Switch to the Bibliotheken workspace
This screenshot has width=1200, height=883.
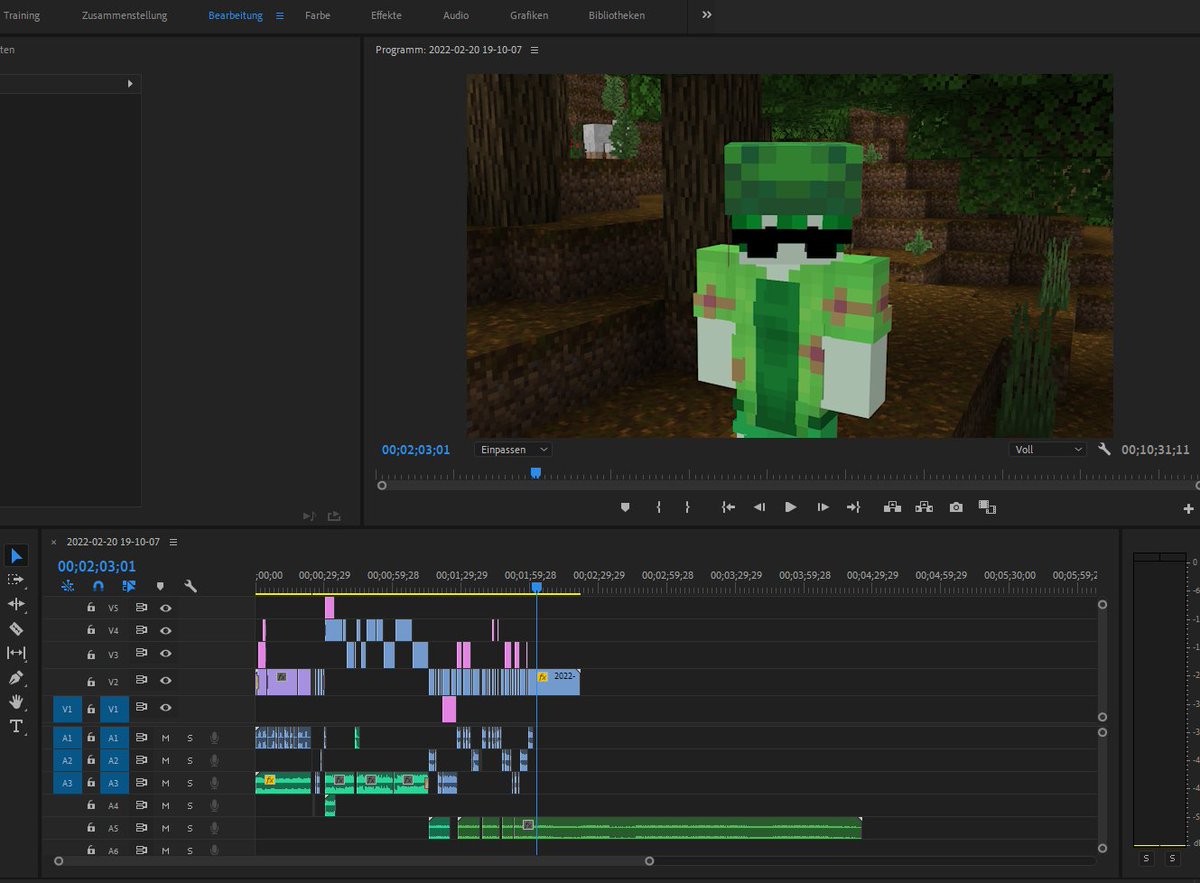click(617, 16)
